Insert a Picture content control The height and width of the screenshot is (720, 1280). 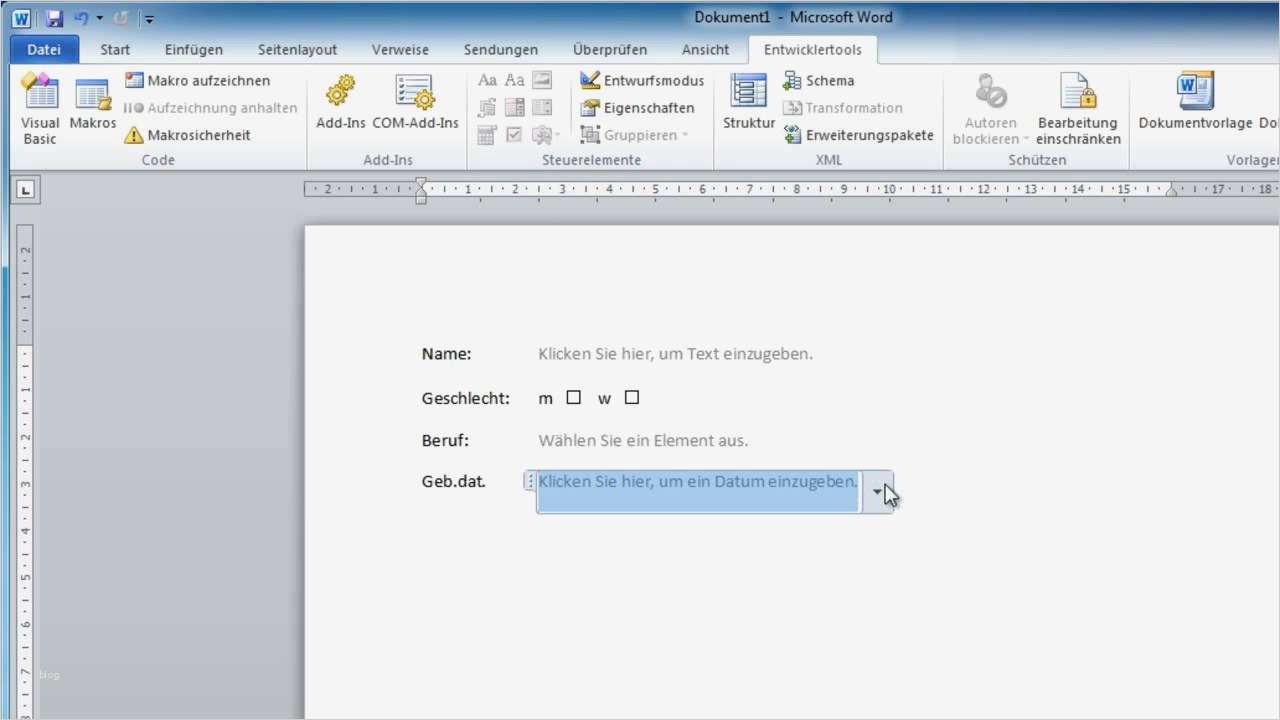pyautogui.click(x=541, y=80)
